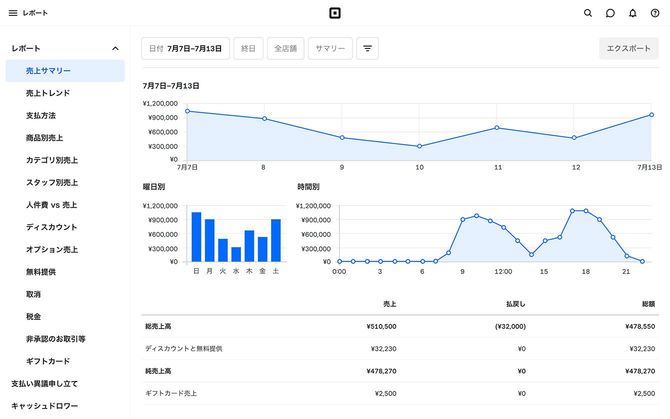Click the 18 o'clock data point in 時間別 chart

(586, 211)
